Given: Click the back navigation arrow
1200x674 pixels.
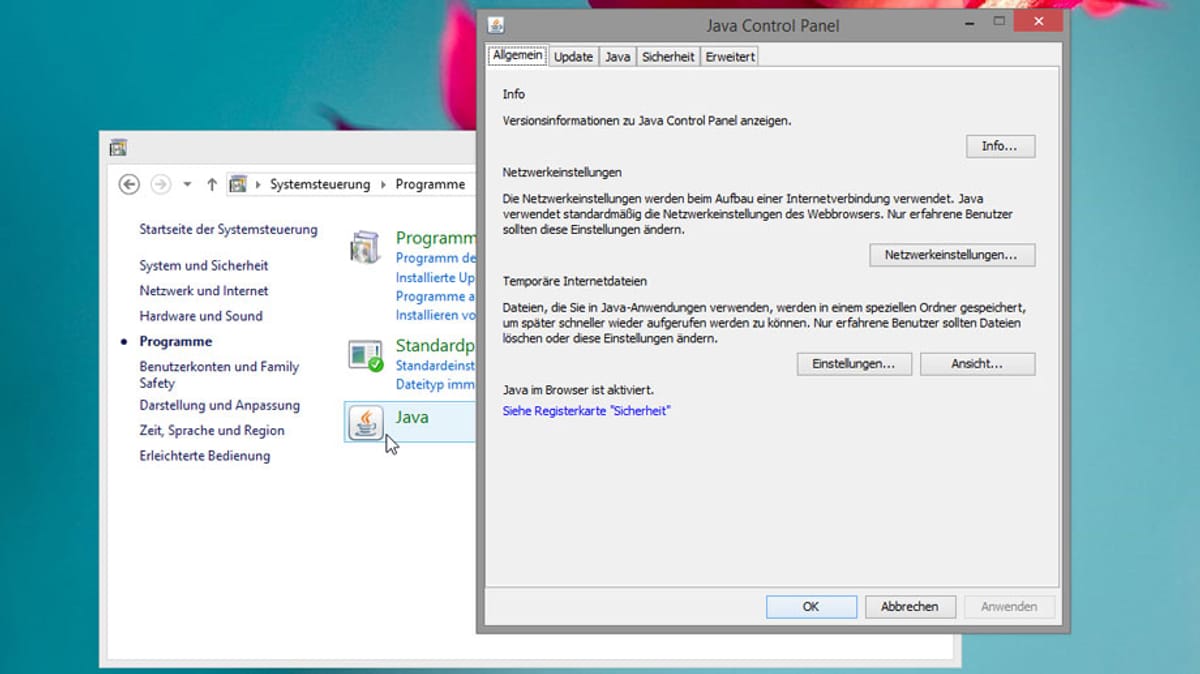Looking at the screenshot, I should coord(129,184).
